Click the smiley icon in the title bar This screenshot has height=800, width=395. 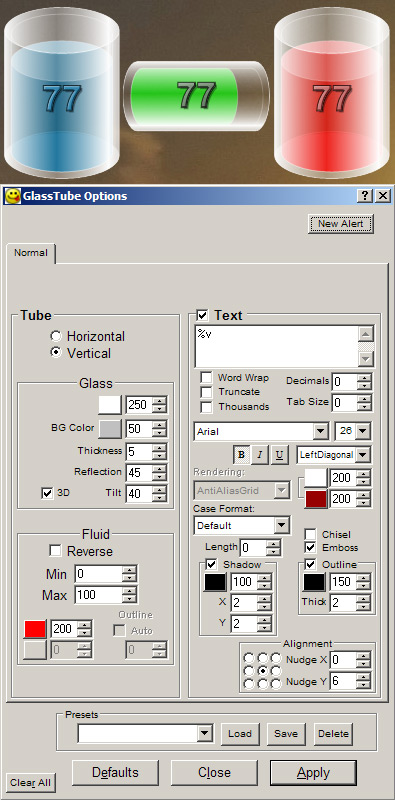pyautogui.click(x=12, y=196)
